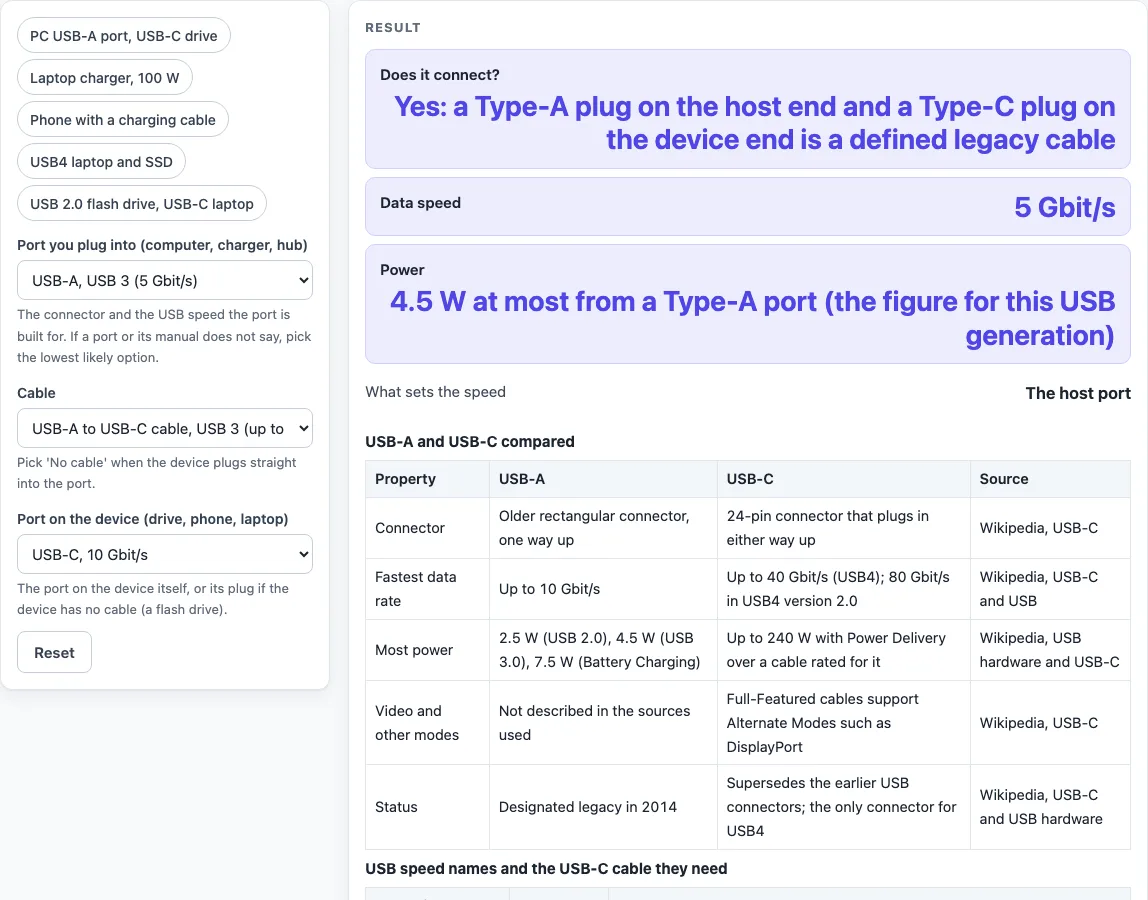The height and width of the screenshot is (900, 1148).
Task: Click the 'Older rectangular connector' cell
Action: point(603,528)
